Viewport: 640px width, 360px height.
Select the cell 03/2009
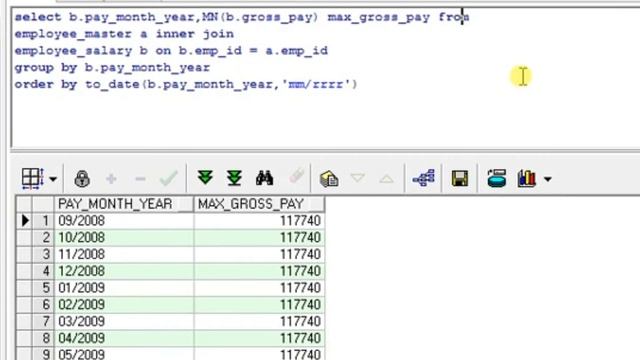pos(124,321)
